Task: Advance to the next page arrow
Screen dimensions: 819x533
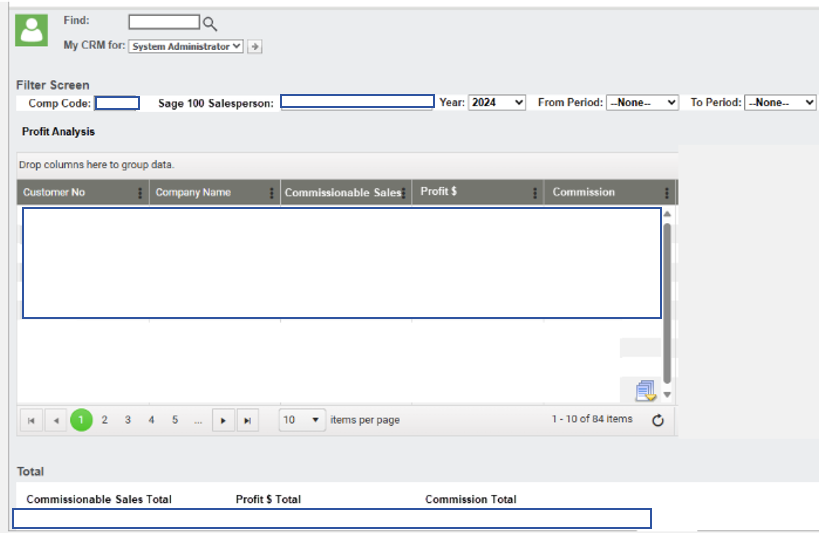Action: (x=223, y=421)
